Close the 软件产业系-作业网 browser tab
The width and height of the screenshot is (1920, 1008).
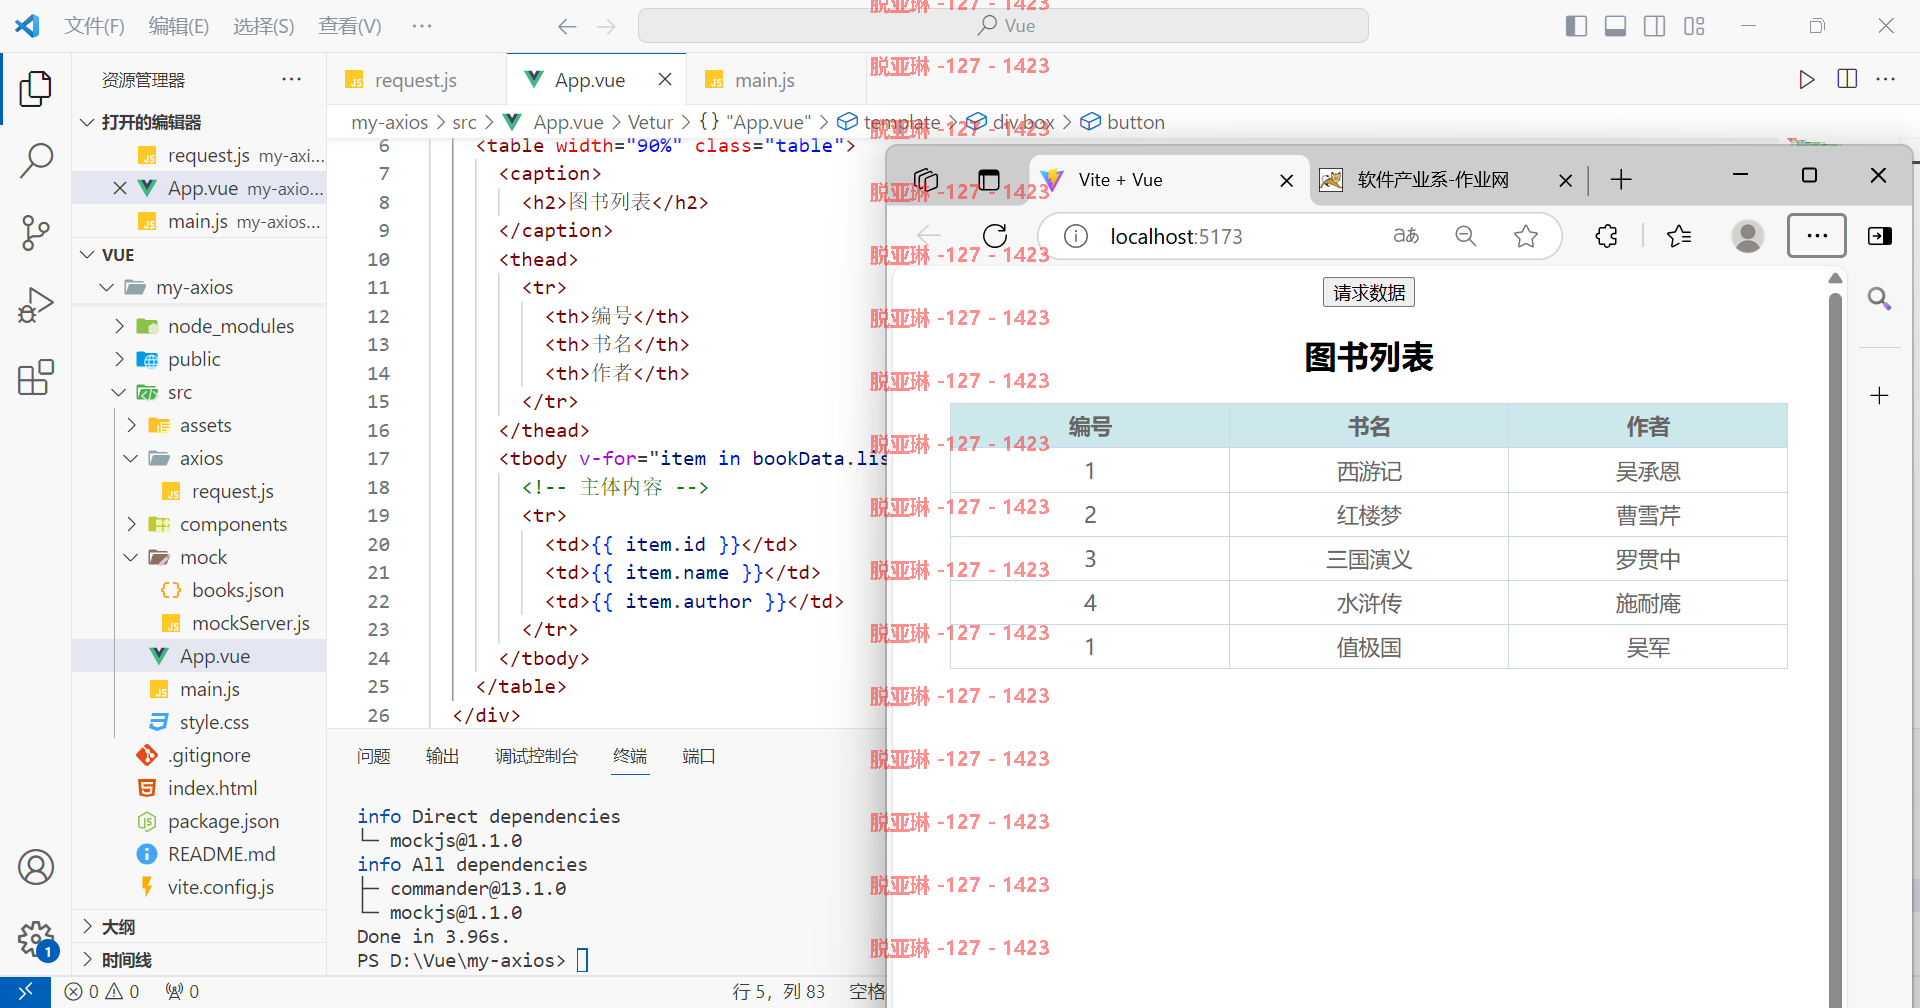(1566, 181)
